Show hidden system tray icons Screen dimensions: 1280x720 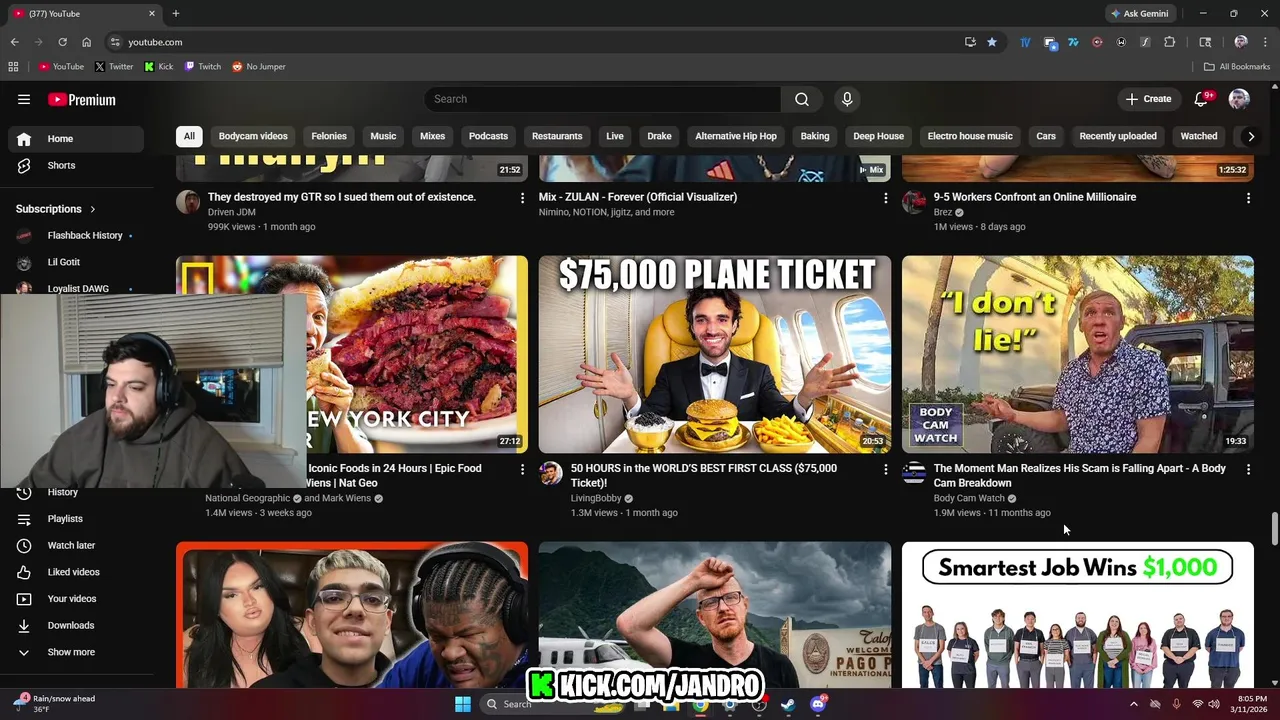(1133, 704)
